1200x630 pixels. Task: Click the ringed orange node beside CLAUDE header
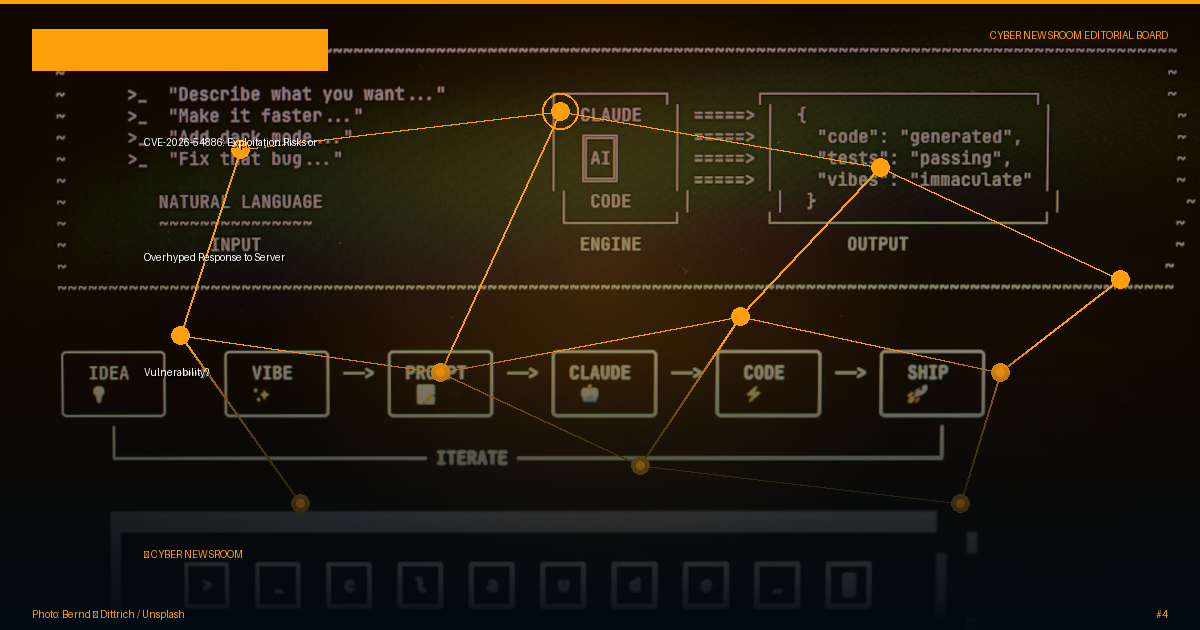561,111
